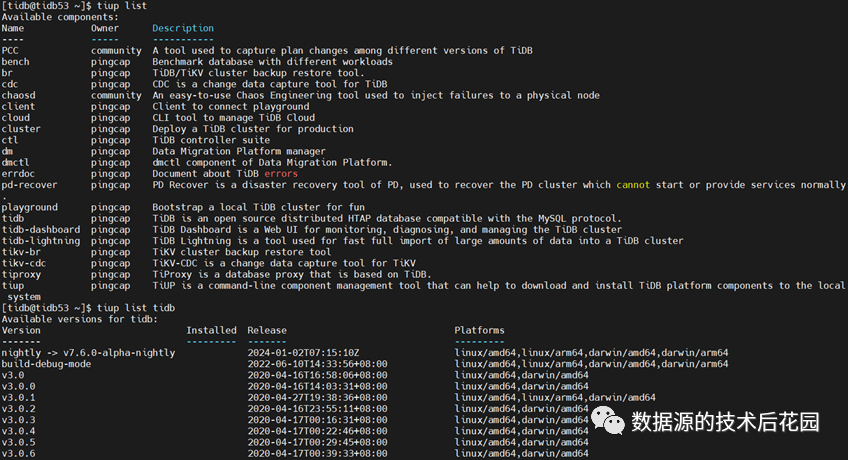Click the tiproxy component name
848x460 pixels.
22,274
